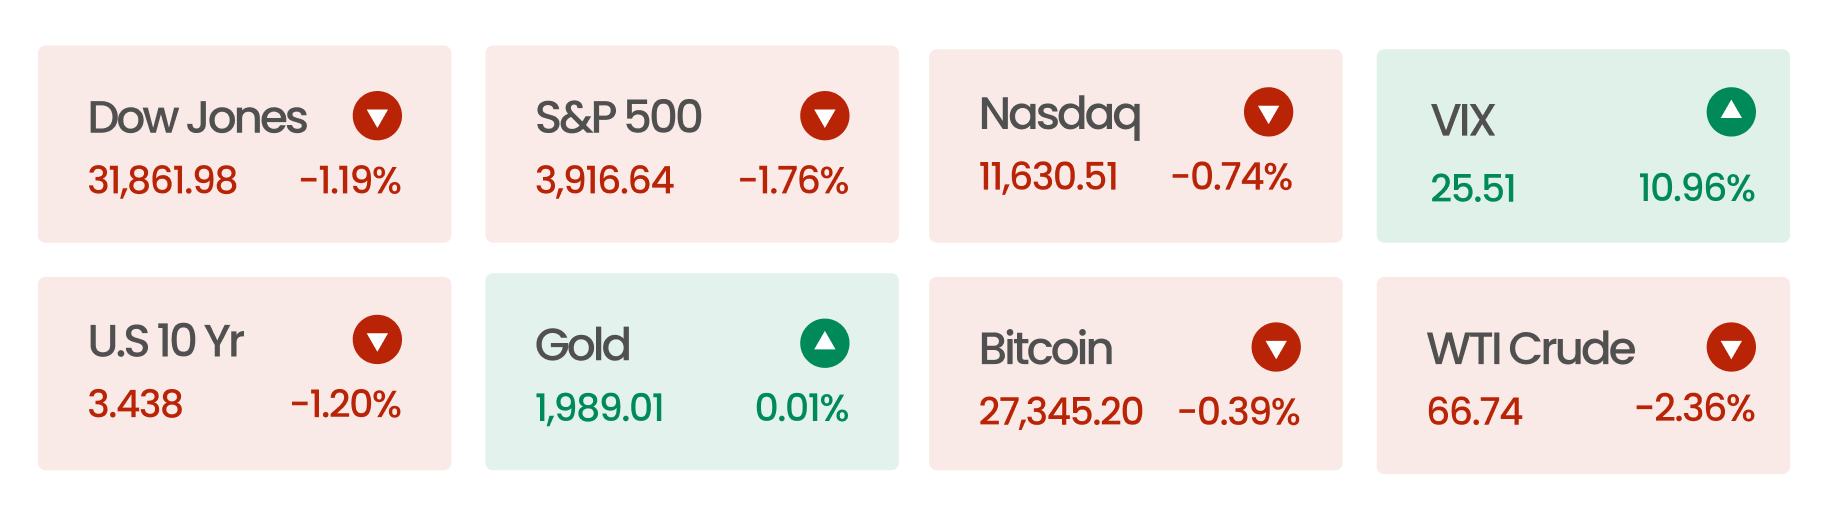Click the VIX 10.96% change value

[x=1696, y=188]
